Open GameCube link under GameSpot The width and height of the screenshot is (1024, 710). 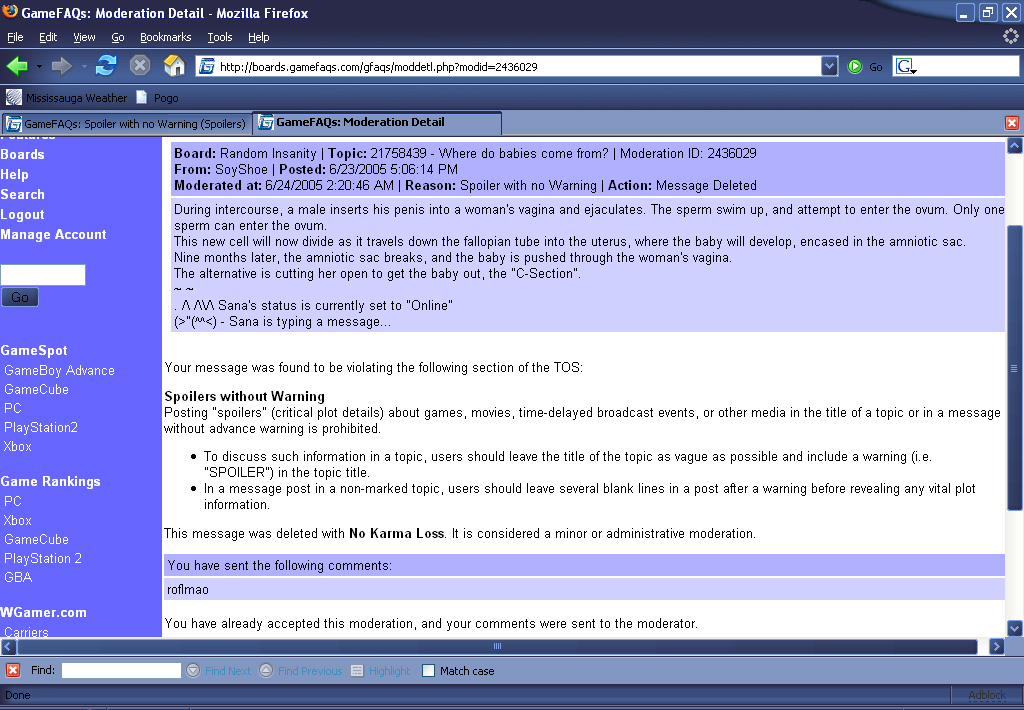[37, 389]
